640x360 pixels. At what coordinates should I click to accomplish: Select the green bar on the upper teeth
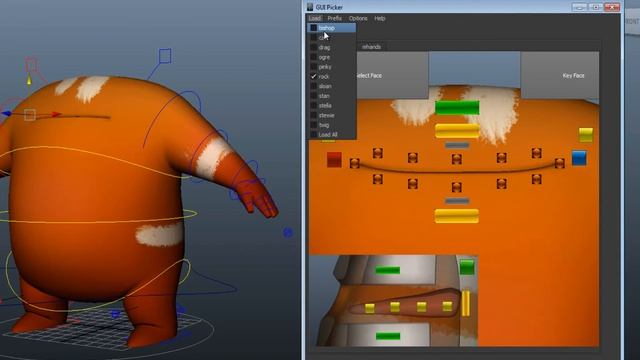tap(387, 270)
